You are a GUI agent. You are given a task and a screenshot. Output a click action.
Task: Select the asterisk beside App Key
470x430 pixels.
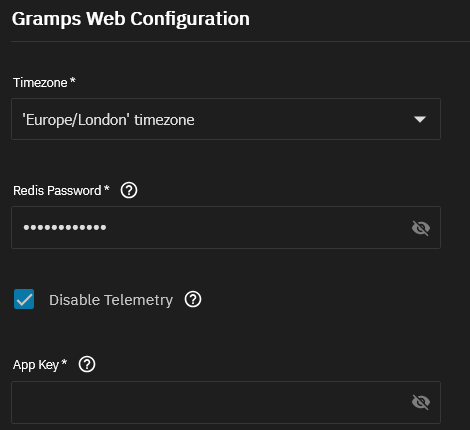tap(64, 362)
